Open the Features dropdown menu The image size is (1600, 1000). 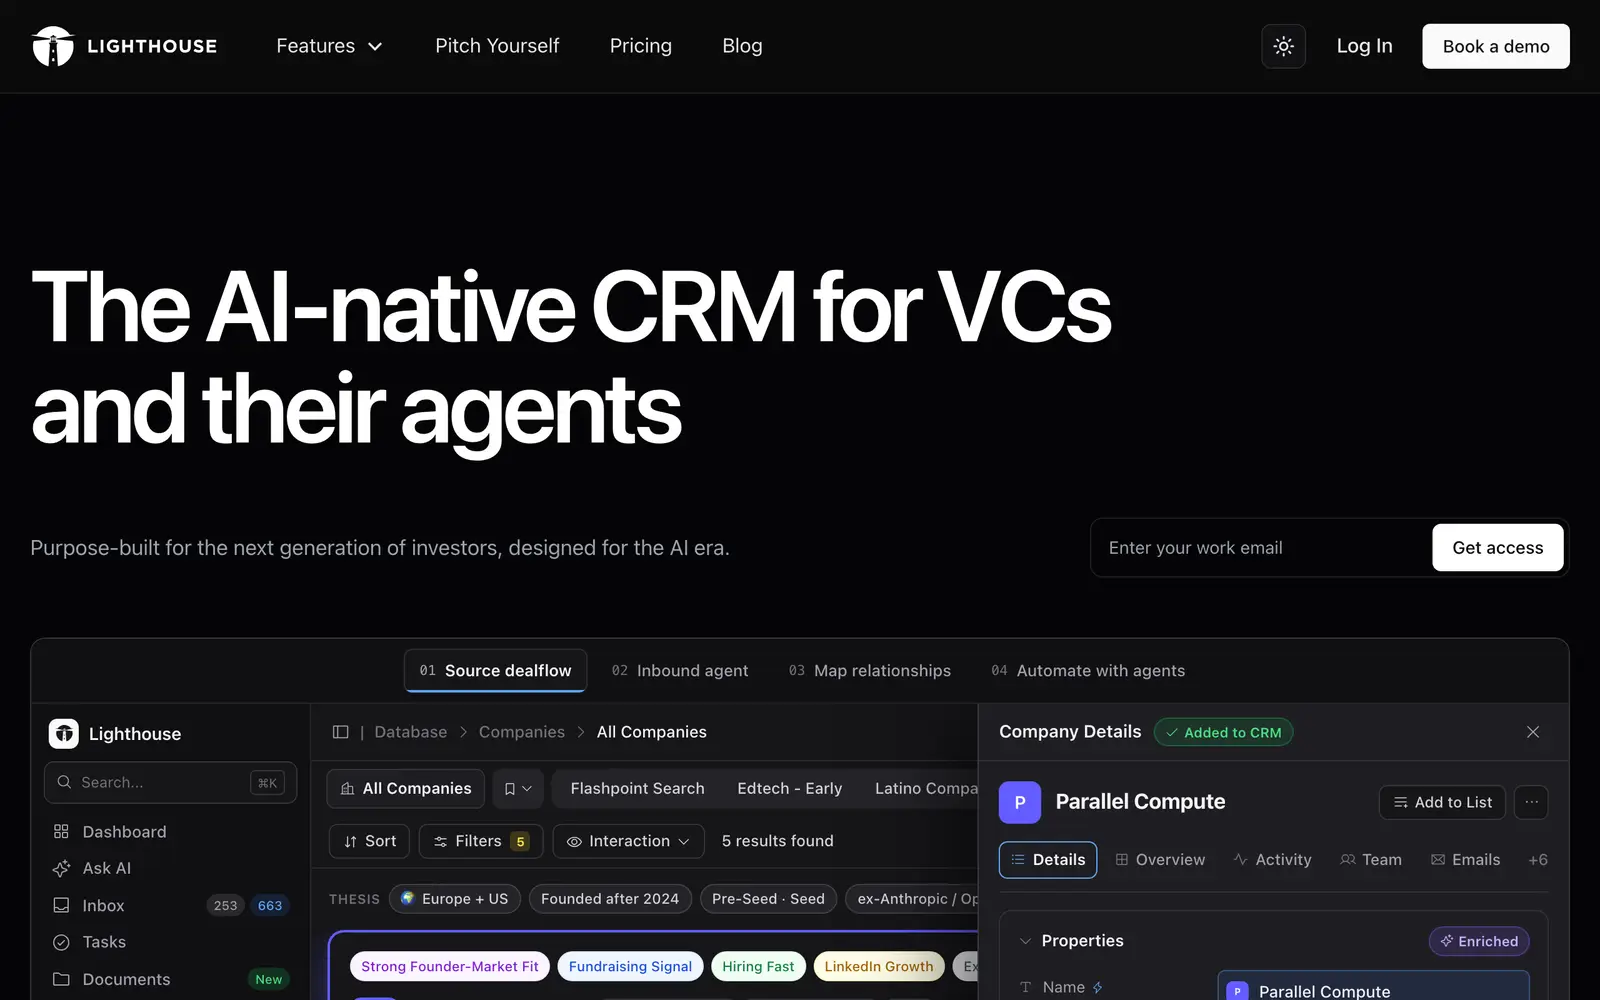[x=329, y=46]
